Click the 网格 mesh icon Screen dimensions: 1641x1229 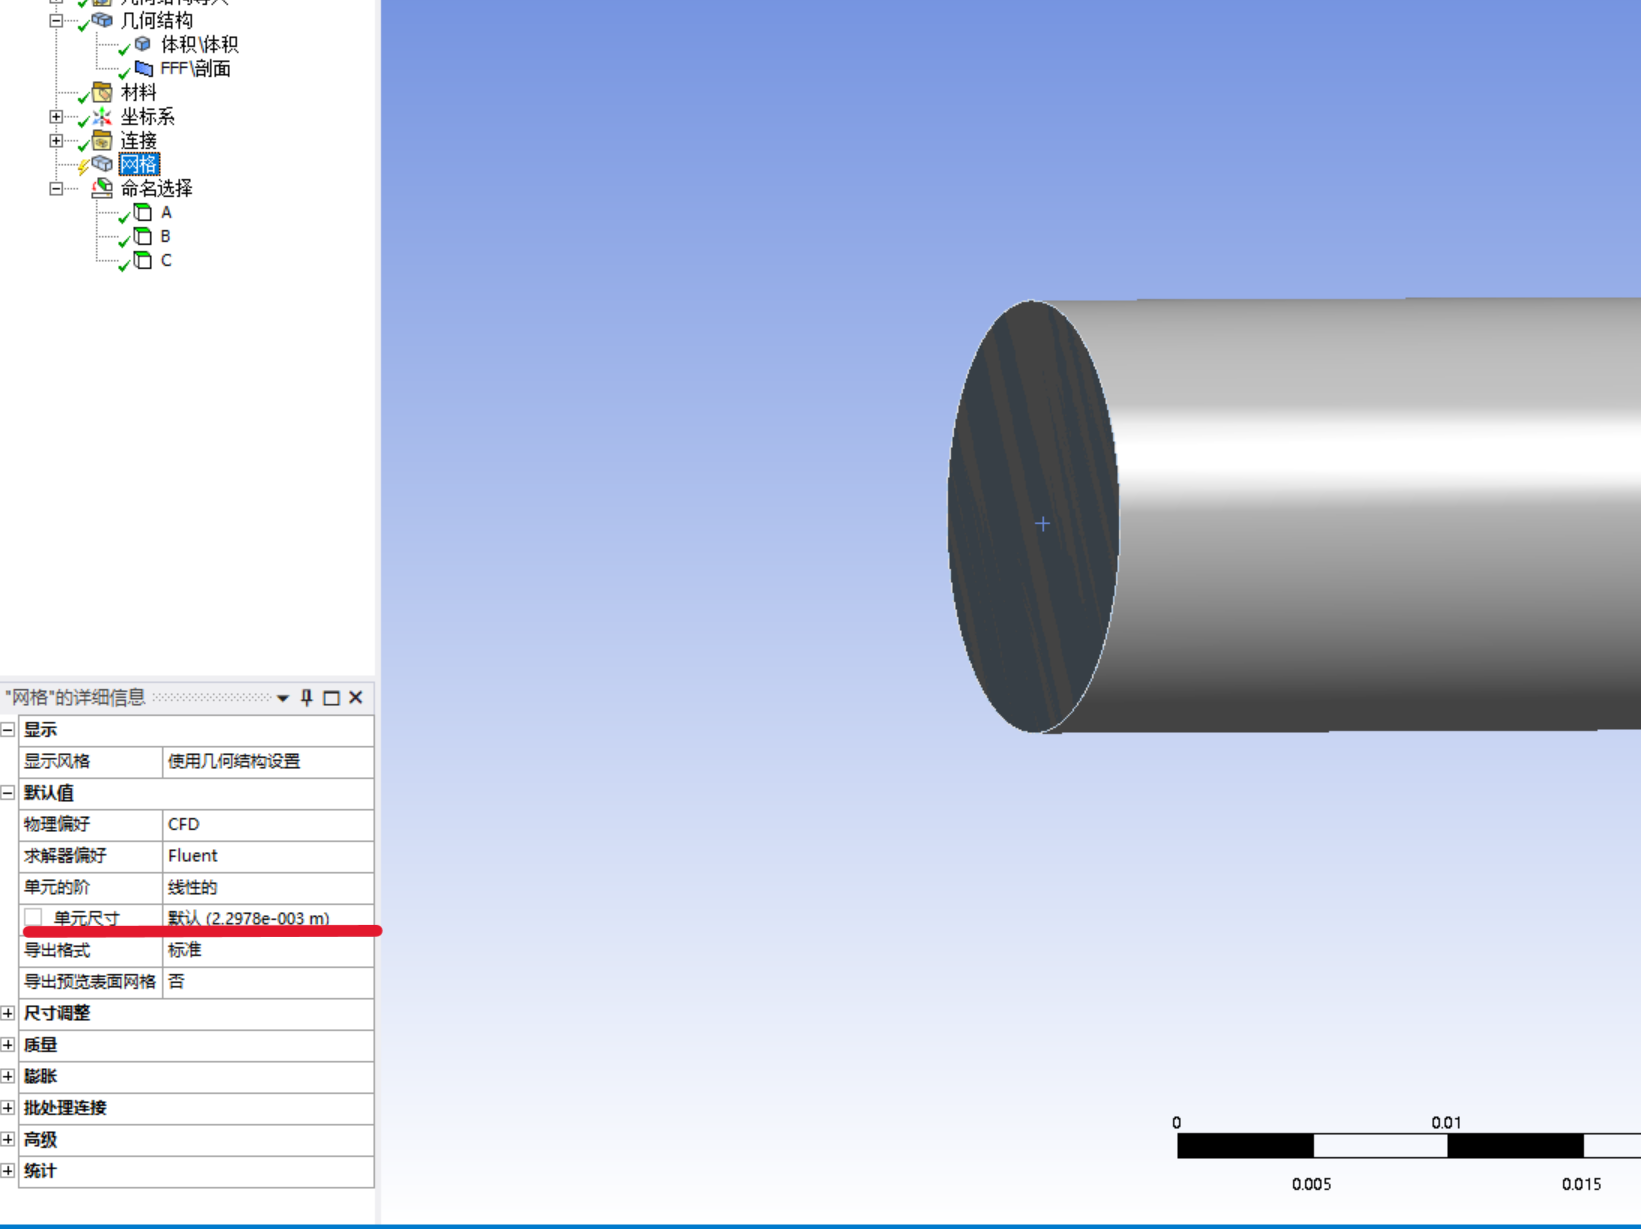102,164
